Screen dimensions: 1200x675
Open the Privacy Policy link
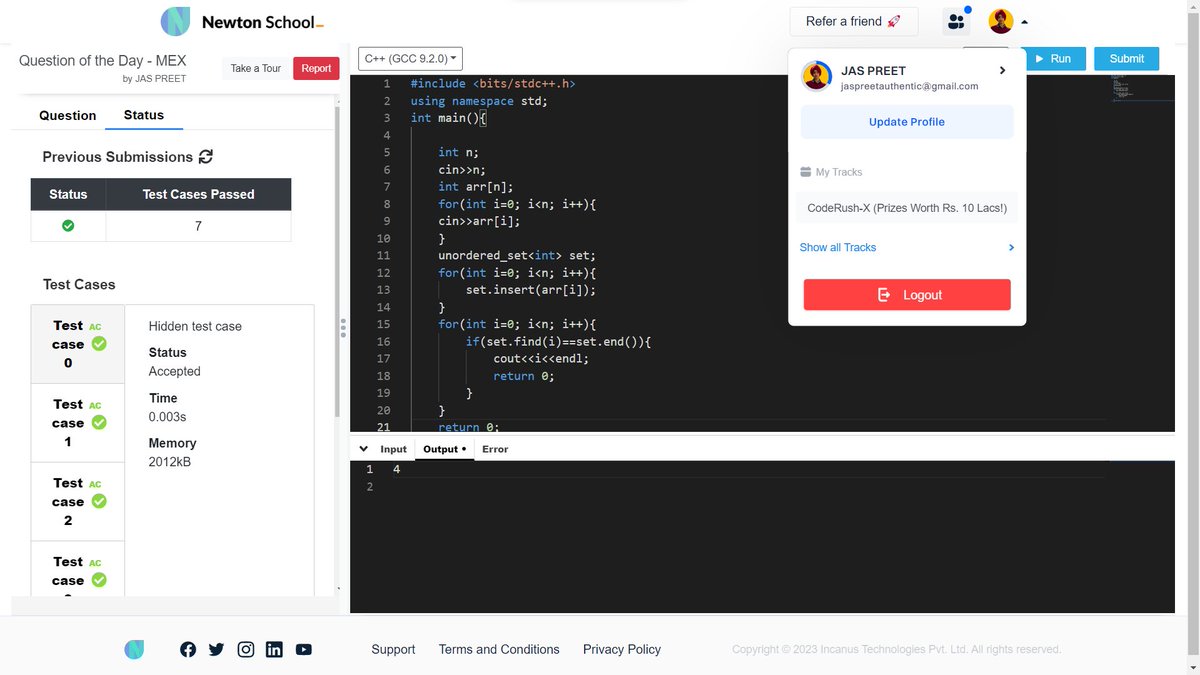(622, 649)
